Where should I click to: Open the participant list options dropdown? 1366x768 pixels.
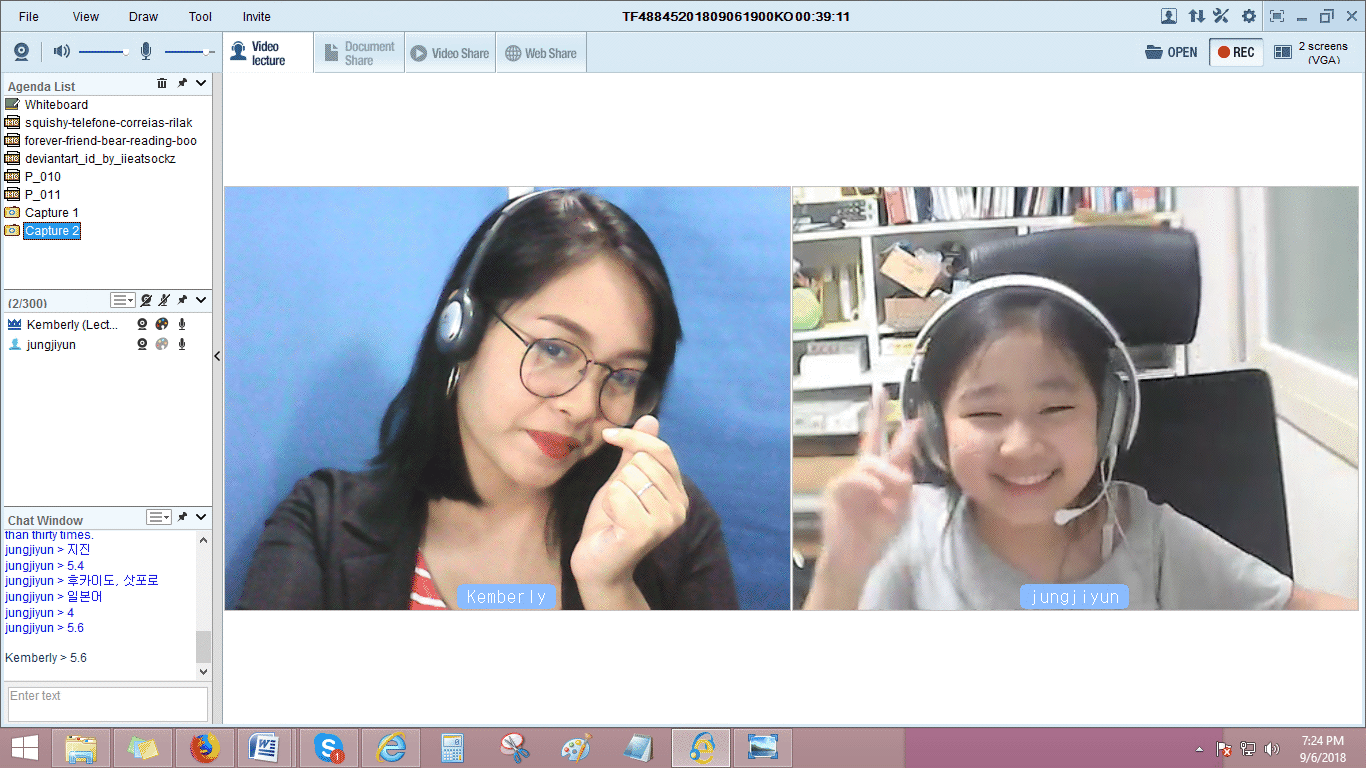[123, 300]
